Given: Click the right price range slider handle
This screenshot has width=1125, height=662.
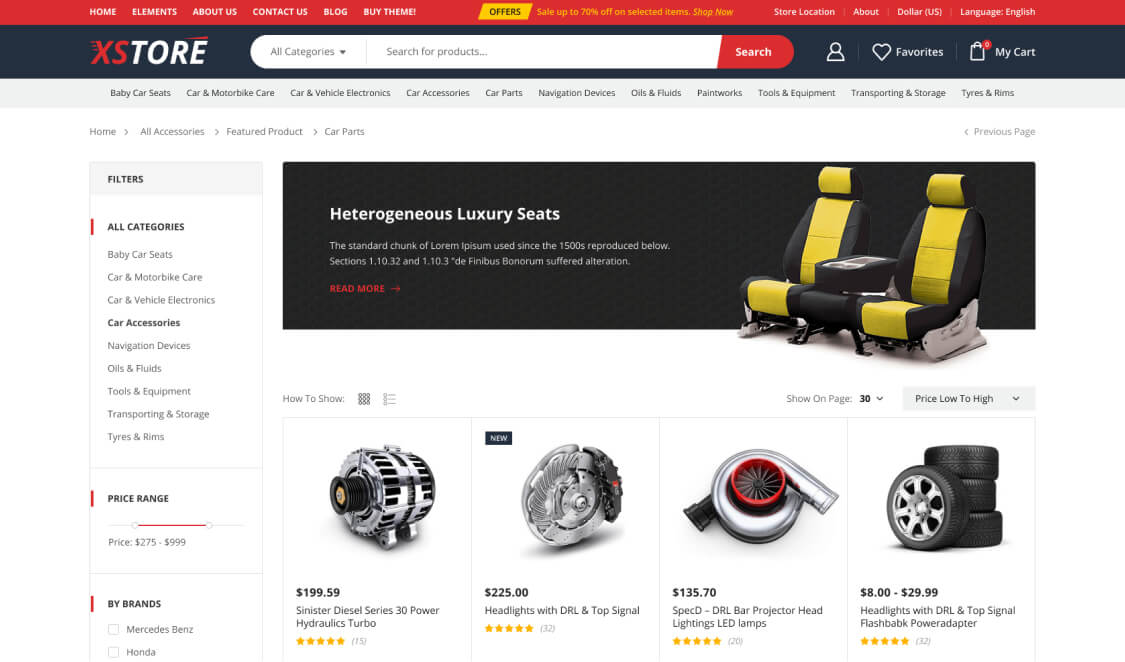Looking at the screenshot, I should pyautogui.click(x=209, y=525).
